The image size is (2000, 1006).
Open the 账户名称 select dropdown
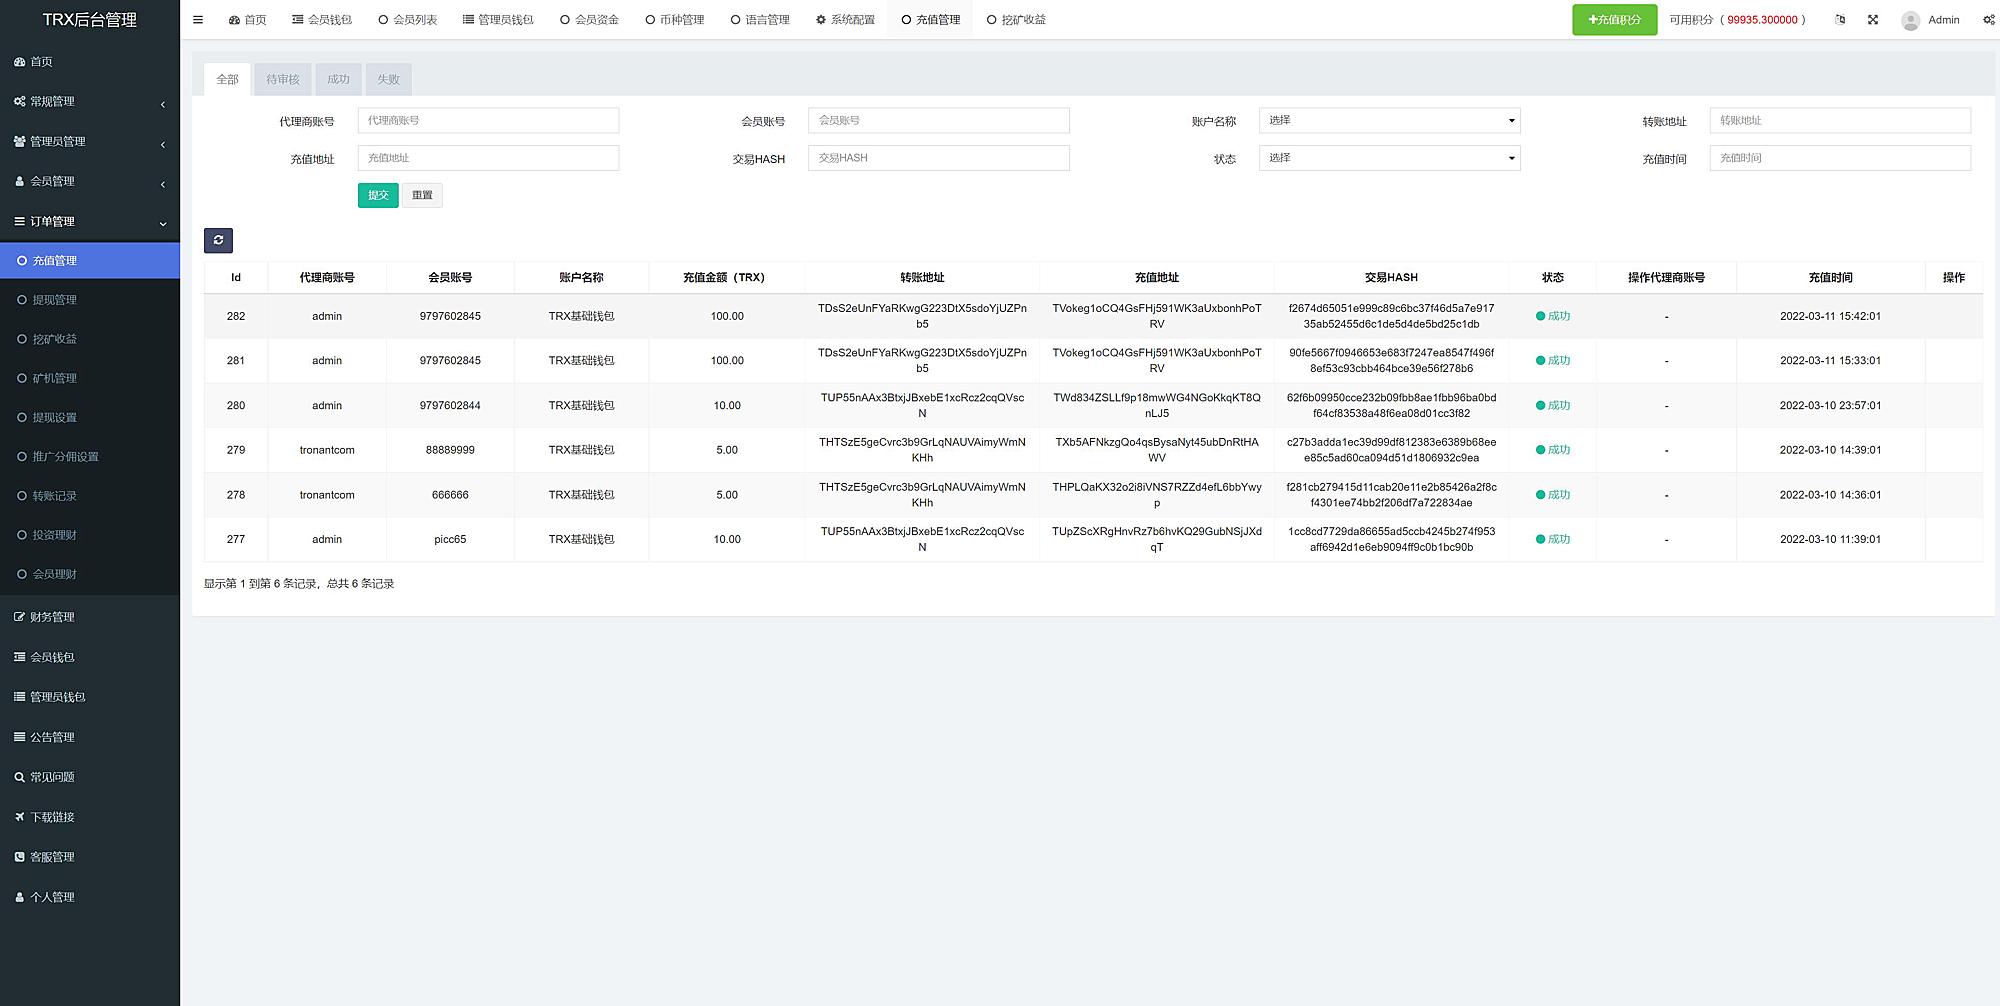click(1389, 121)
